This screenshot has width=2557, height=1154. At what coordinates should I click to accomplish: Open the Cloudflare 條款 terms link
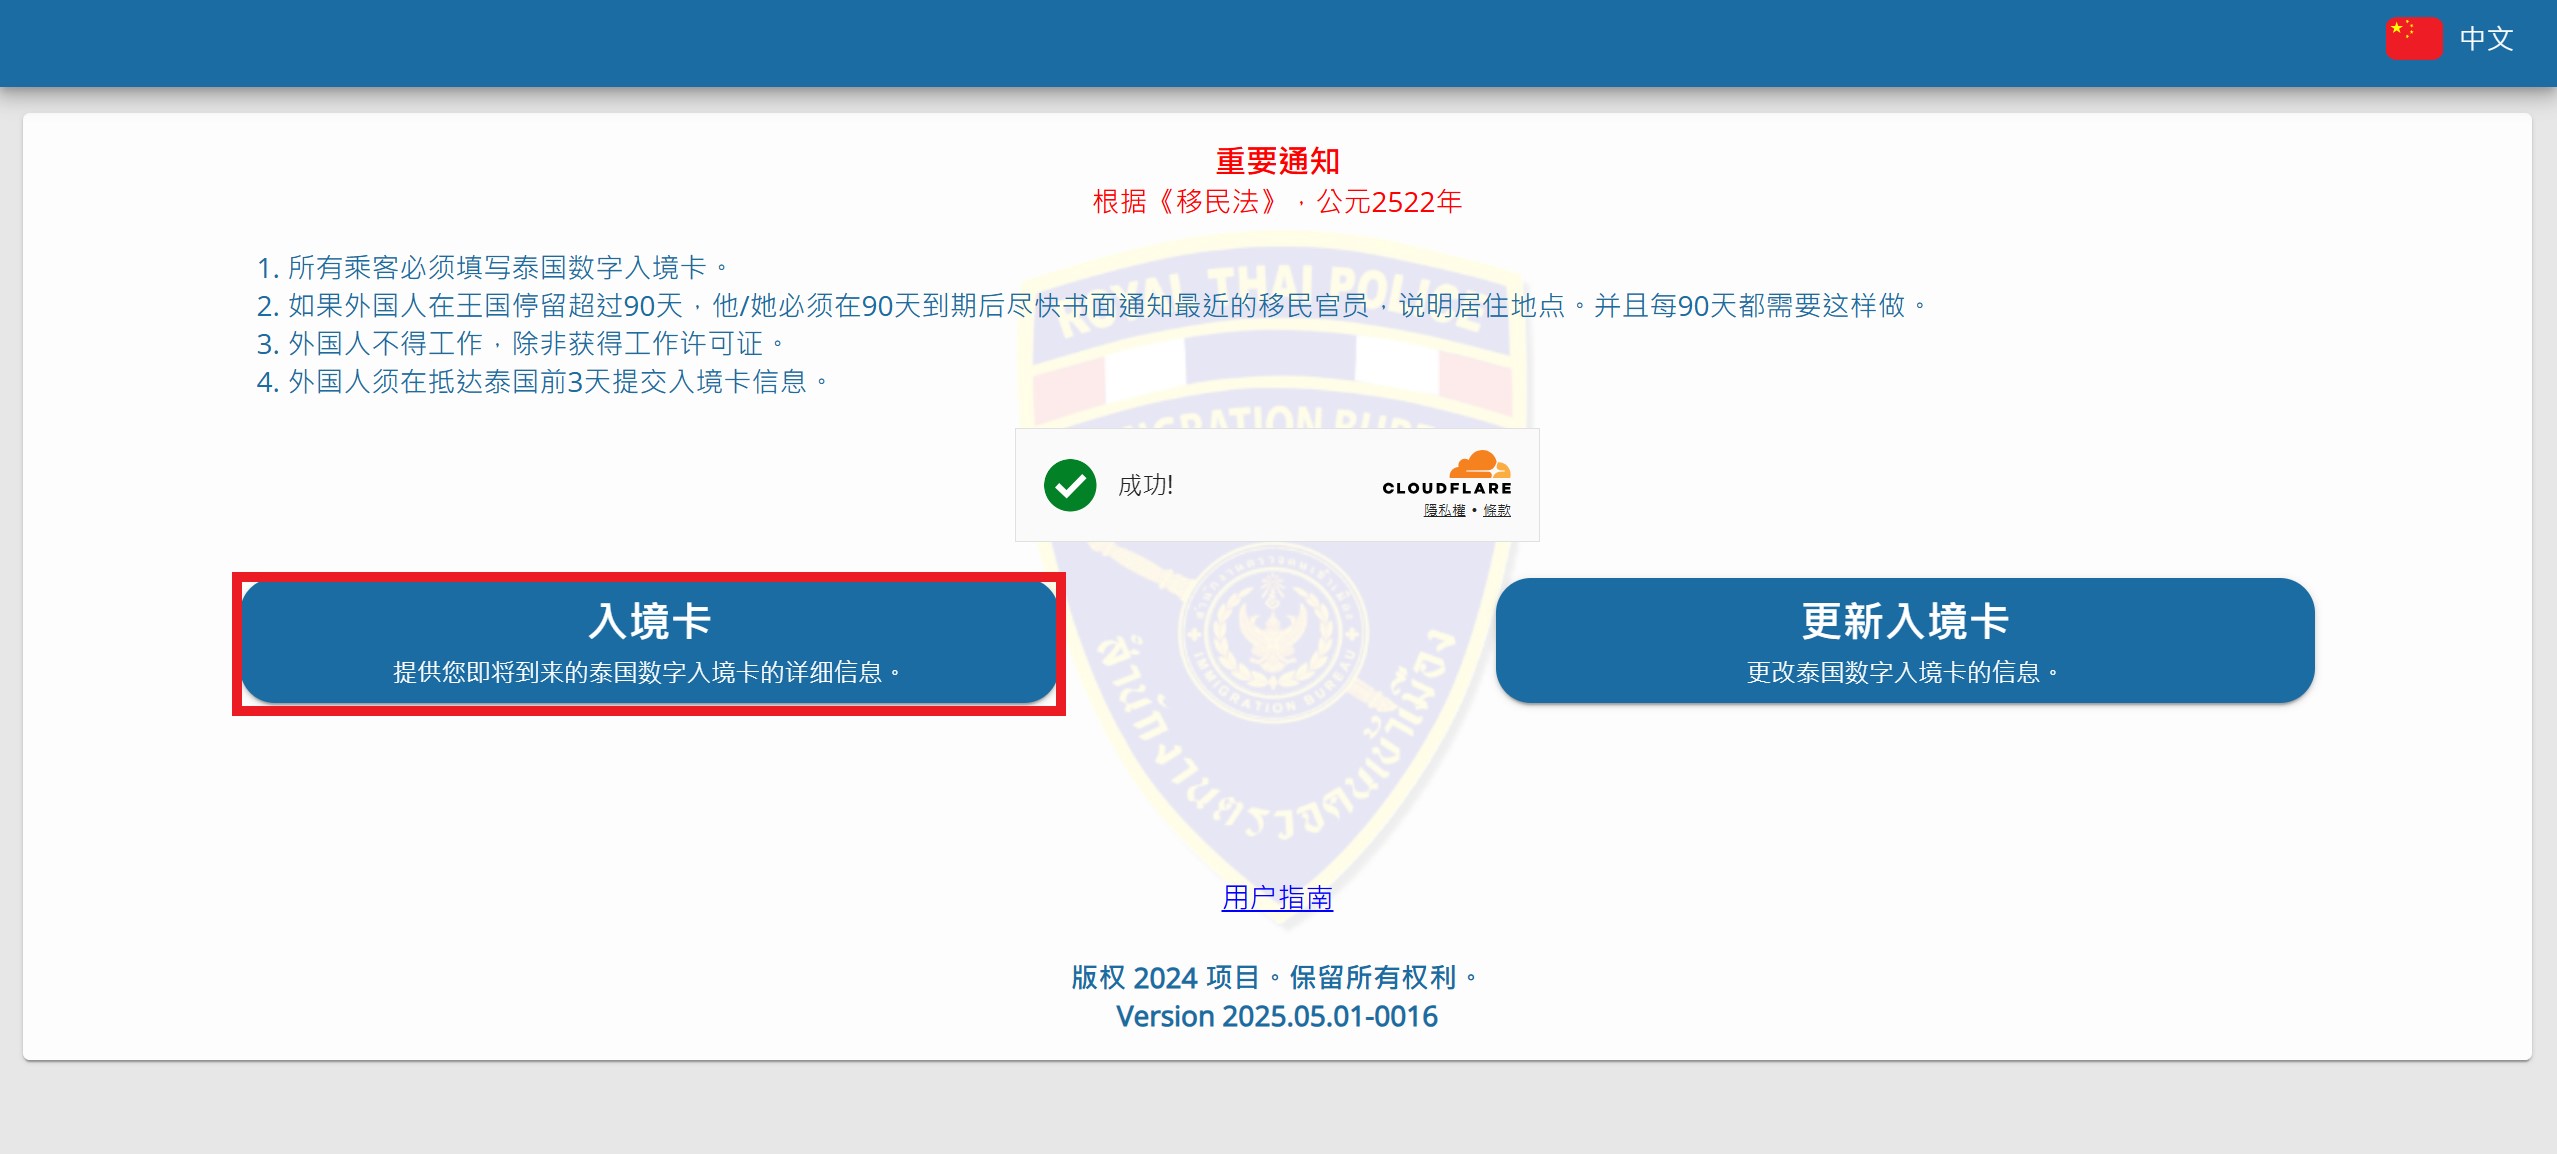[x=1496, y=510]
